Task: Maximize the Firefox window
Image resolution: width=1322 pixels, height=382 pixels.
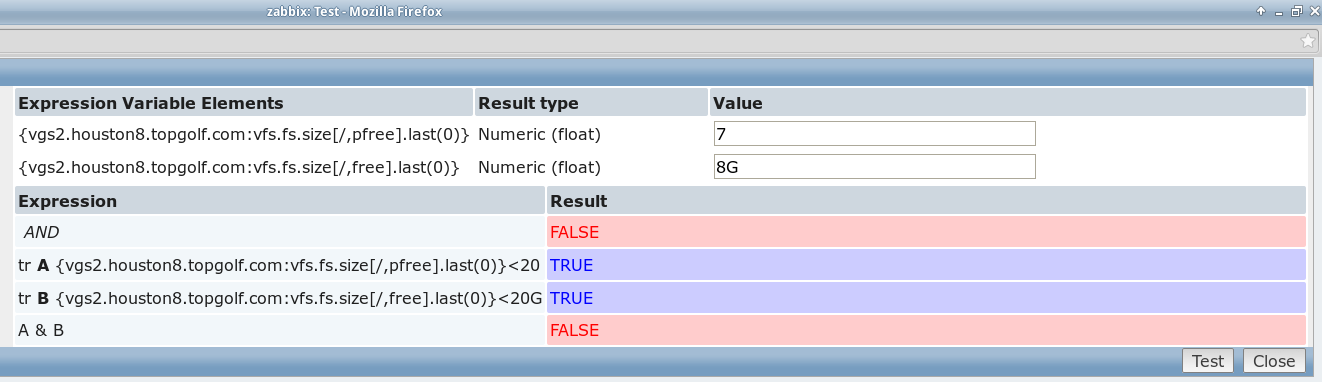Action: [1296, 11]
